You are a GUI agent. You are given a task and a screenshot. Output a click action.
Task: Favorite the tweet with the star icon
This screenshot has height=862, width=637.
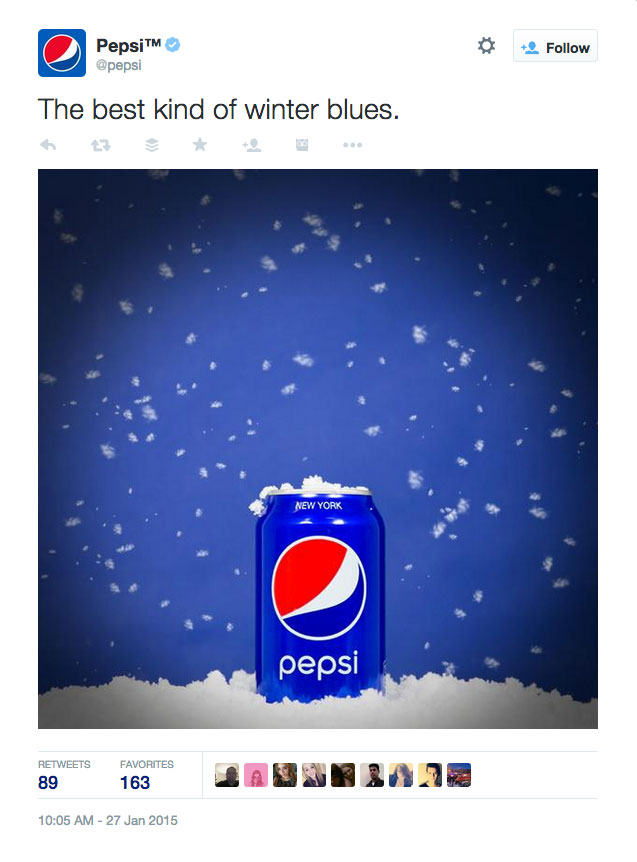(x=200, y=145)
